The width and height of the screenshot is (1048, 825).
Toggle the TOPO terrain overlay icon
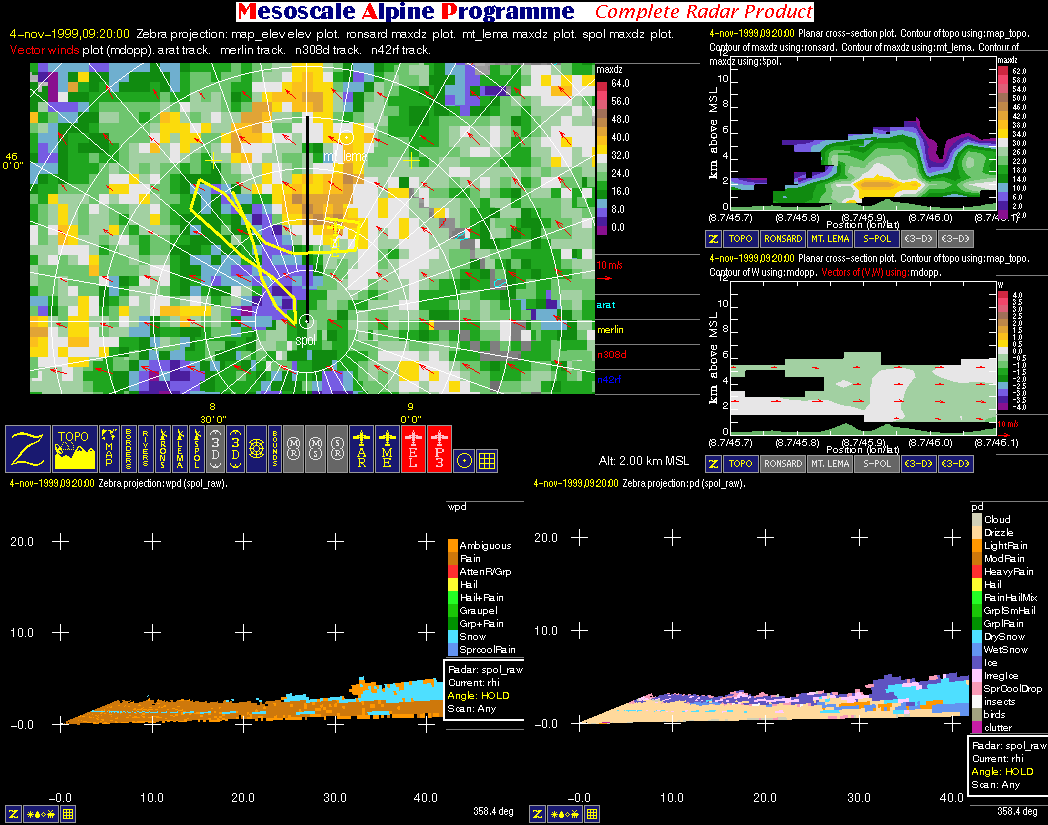pyautogui.click(x=74, y=449)
